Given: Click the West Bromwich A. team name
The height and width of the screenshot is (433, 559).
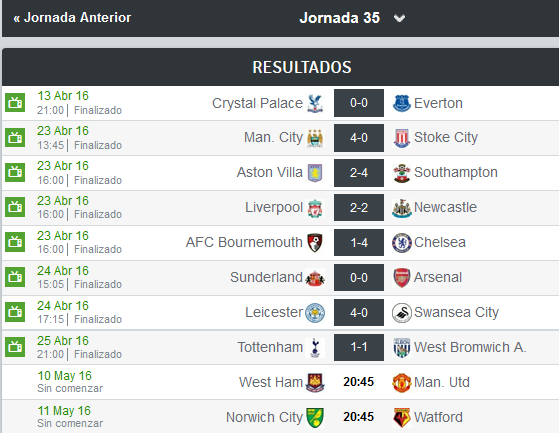Looking at the screenshot, I should [470, 347].
